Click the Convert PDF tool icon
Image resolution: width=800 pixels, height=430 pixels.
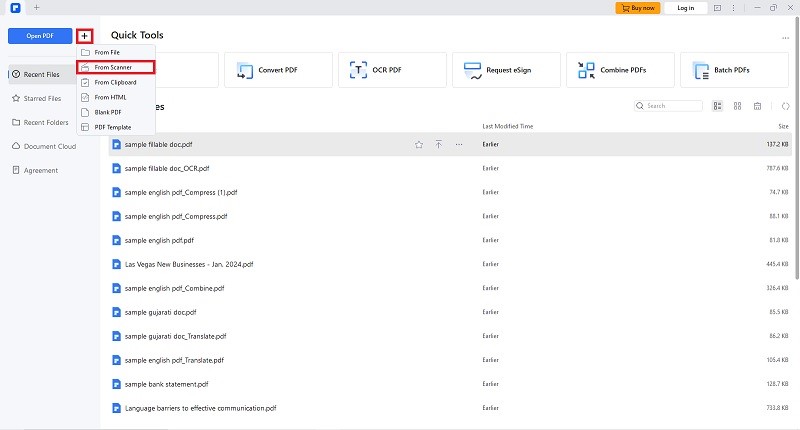pyautogui.click(x=245, y=70)
